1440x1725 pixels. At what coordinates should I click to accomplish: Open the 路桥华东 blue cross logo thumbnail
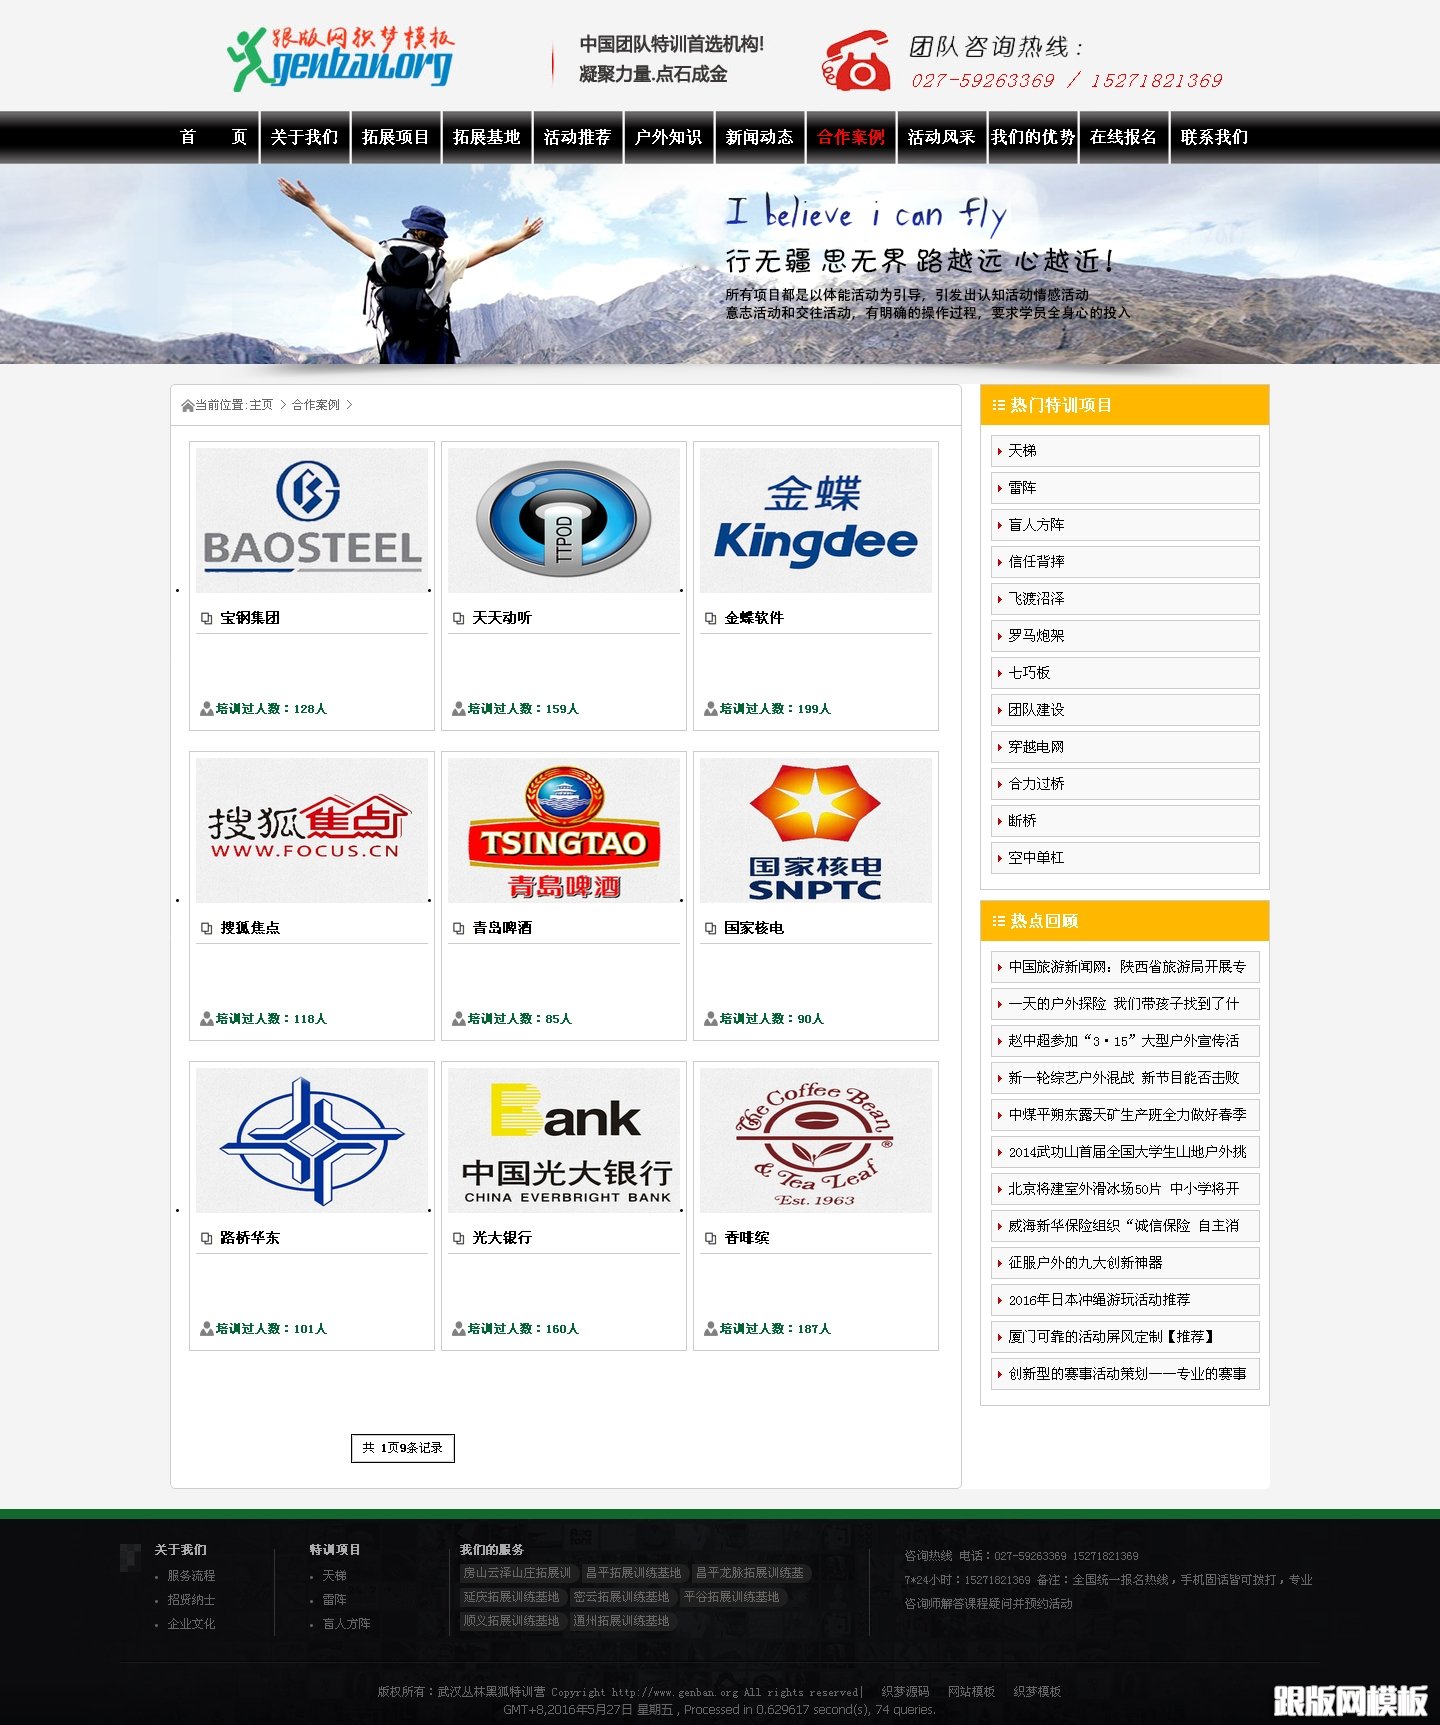click(312, 1140)
